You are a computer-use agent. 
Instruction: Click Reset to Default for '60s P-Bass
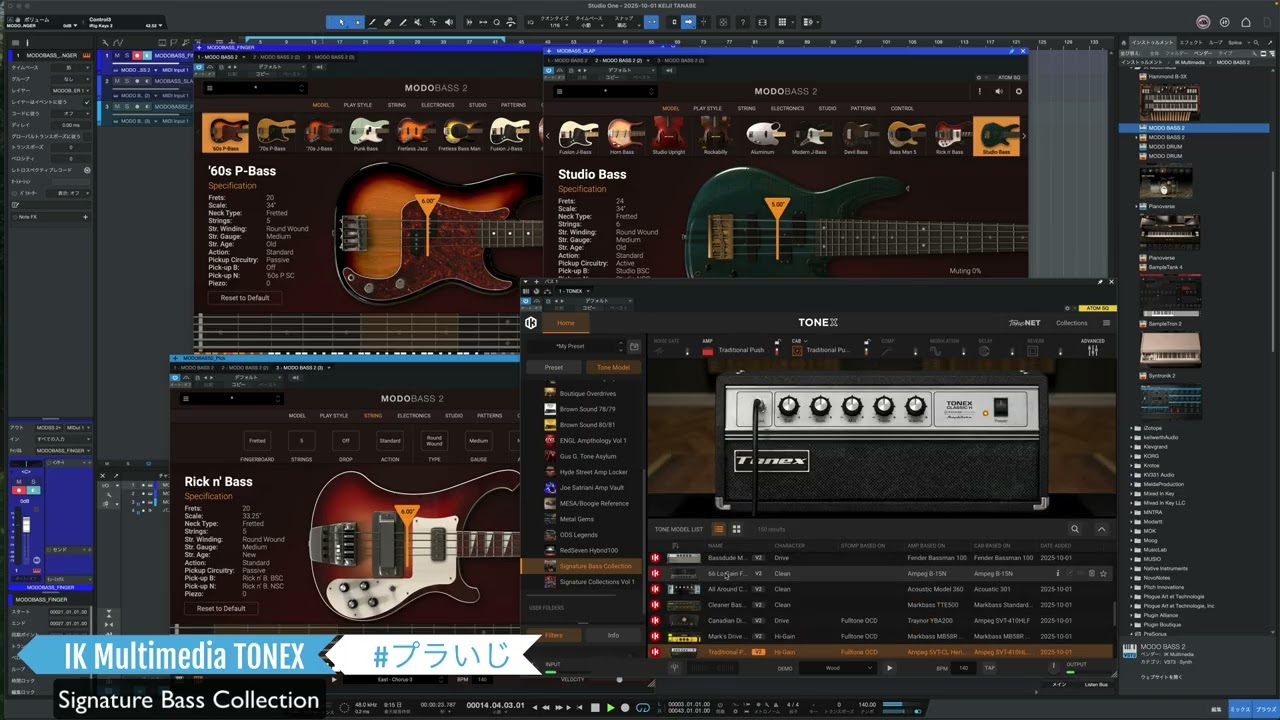[245, 298]
